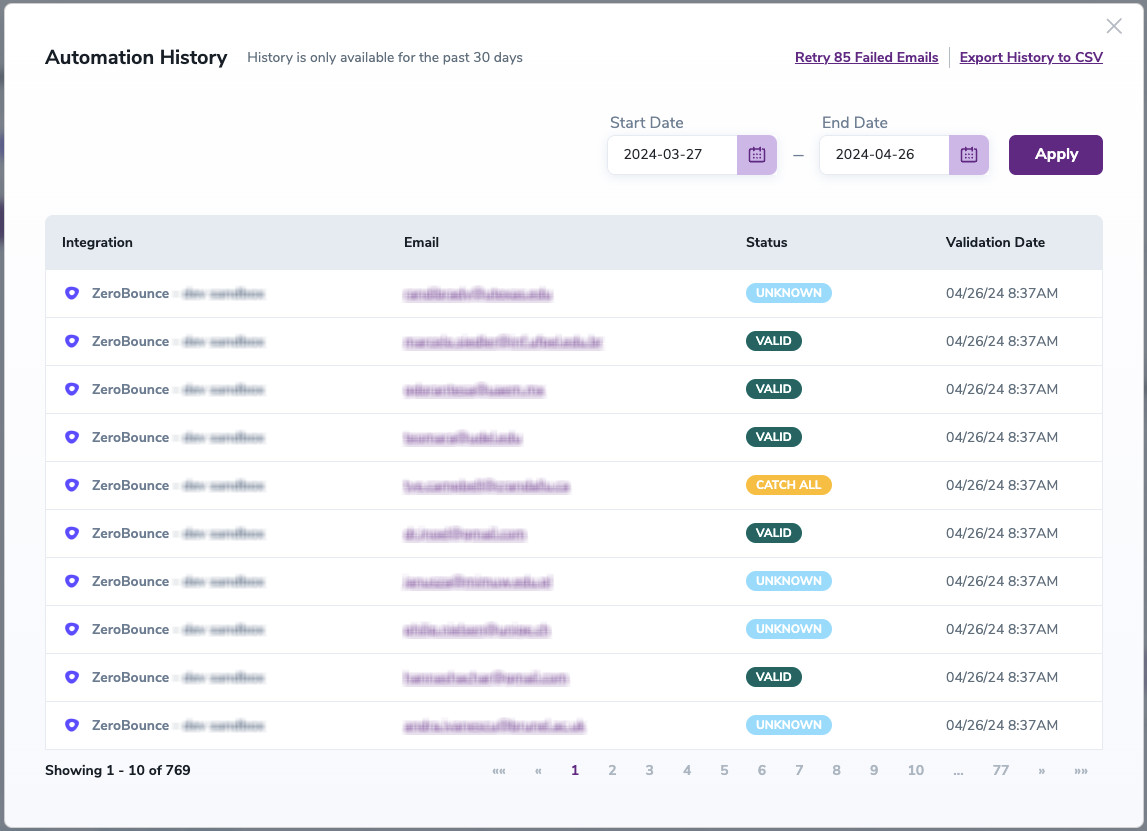Jump to first page using double left arrows
The image size is (1147, 831).
point(499,771)
